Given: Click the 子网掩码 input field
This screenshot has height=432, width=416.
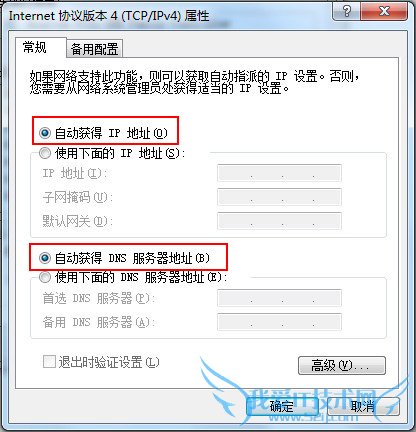Looking at the screenshot, I should [279, 197].
